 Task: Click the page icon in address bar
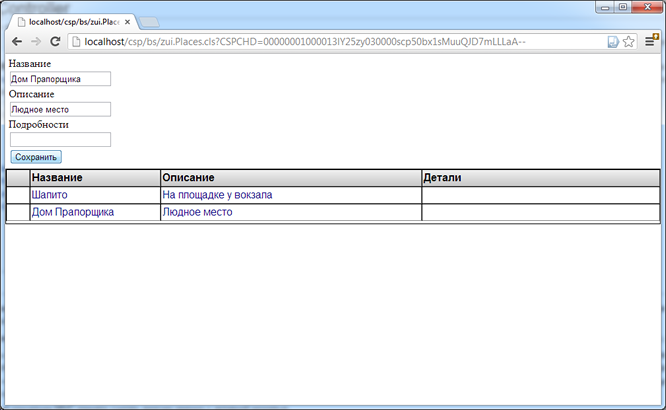click(x=76, y=42)
